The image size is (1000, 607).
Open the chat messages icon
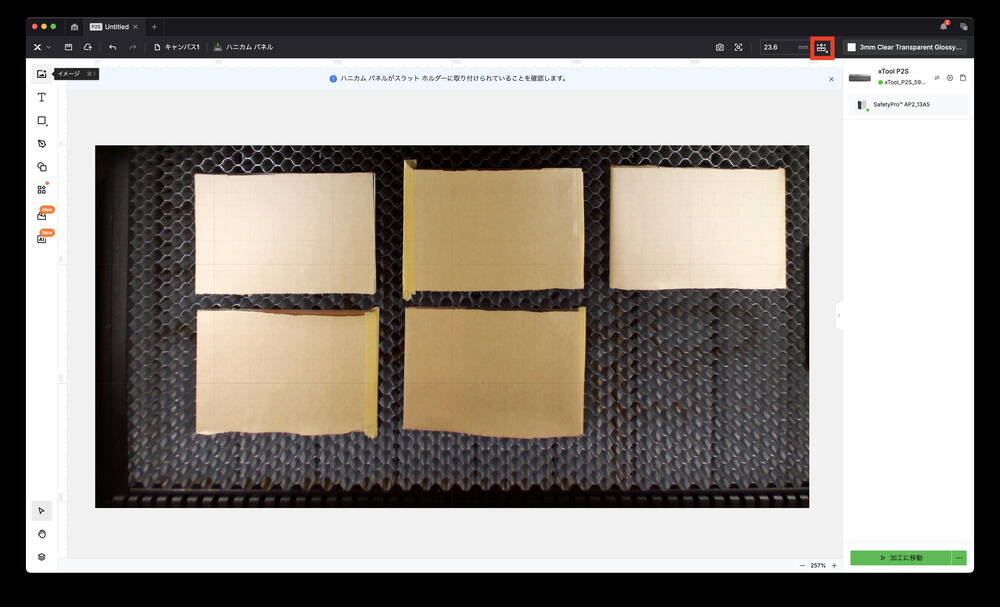[x=963, y=27]
